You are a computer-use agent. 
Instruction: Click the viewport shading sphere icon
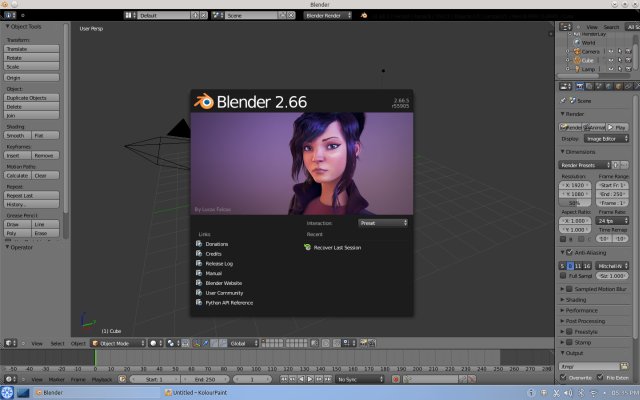[156, 343]
